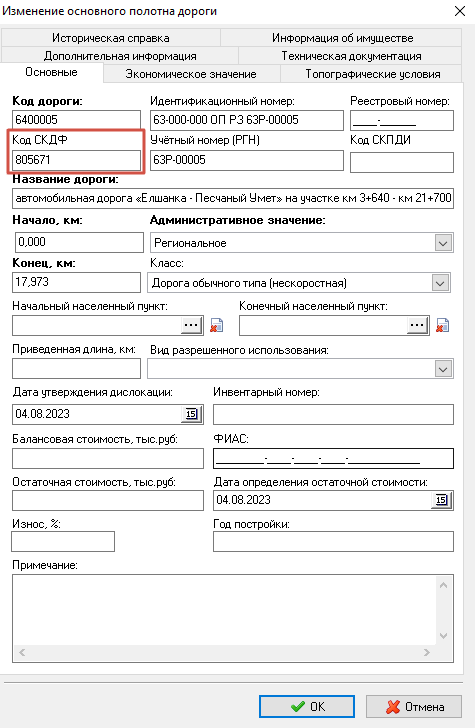Select the Основные tab
This screenshot has height=728, width=475.
pyautogui.click(x=52, y=72)
